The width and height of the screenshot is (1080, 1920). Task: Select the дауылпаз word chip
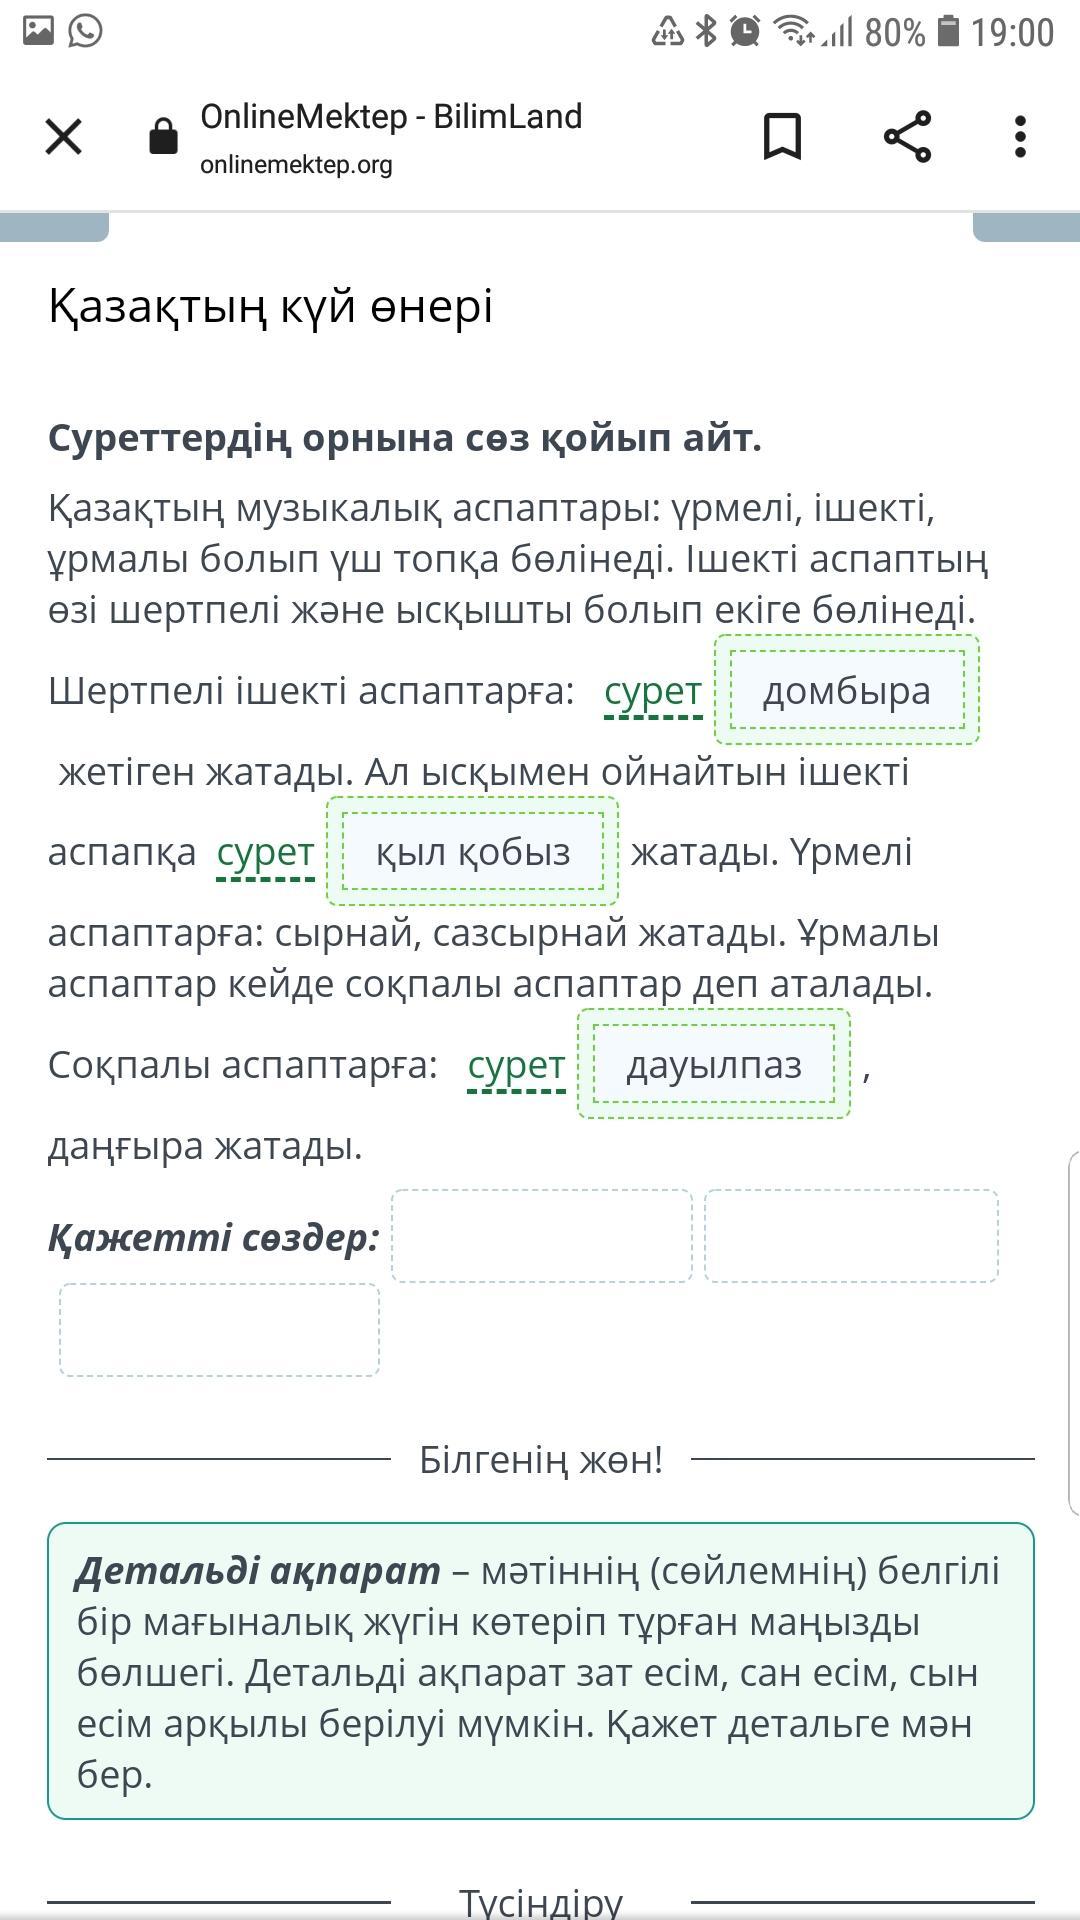click(x=714, y=1065)
